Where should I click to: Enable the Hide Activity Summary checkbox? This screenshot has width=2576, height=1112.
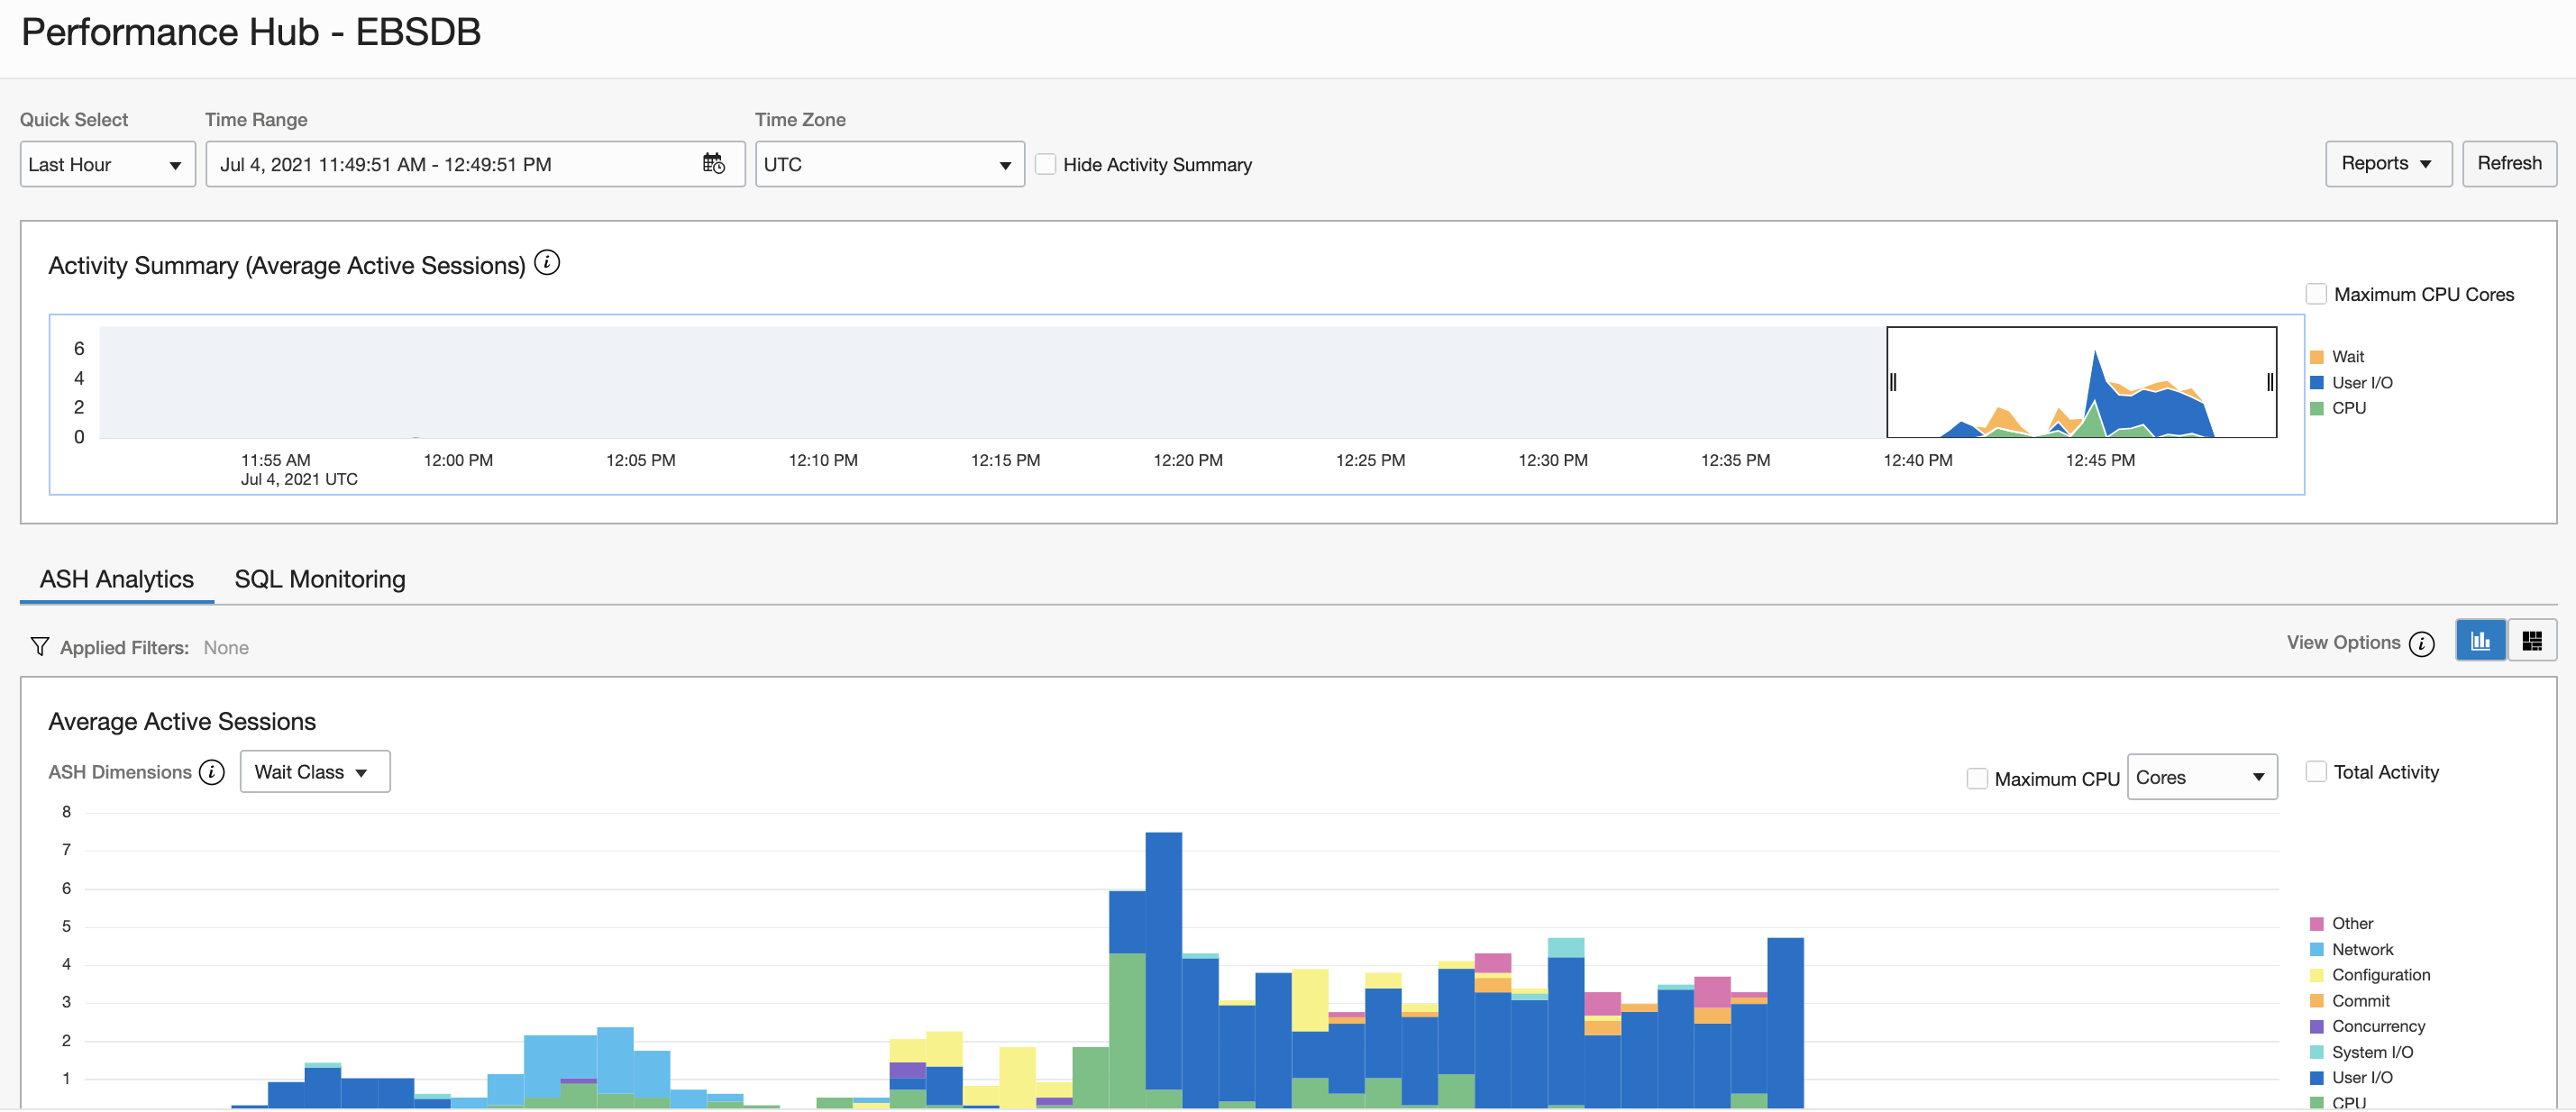[x=1046, y=163]
